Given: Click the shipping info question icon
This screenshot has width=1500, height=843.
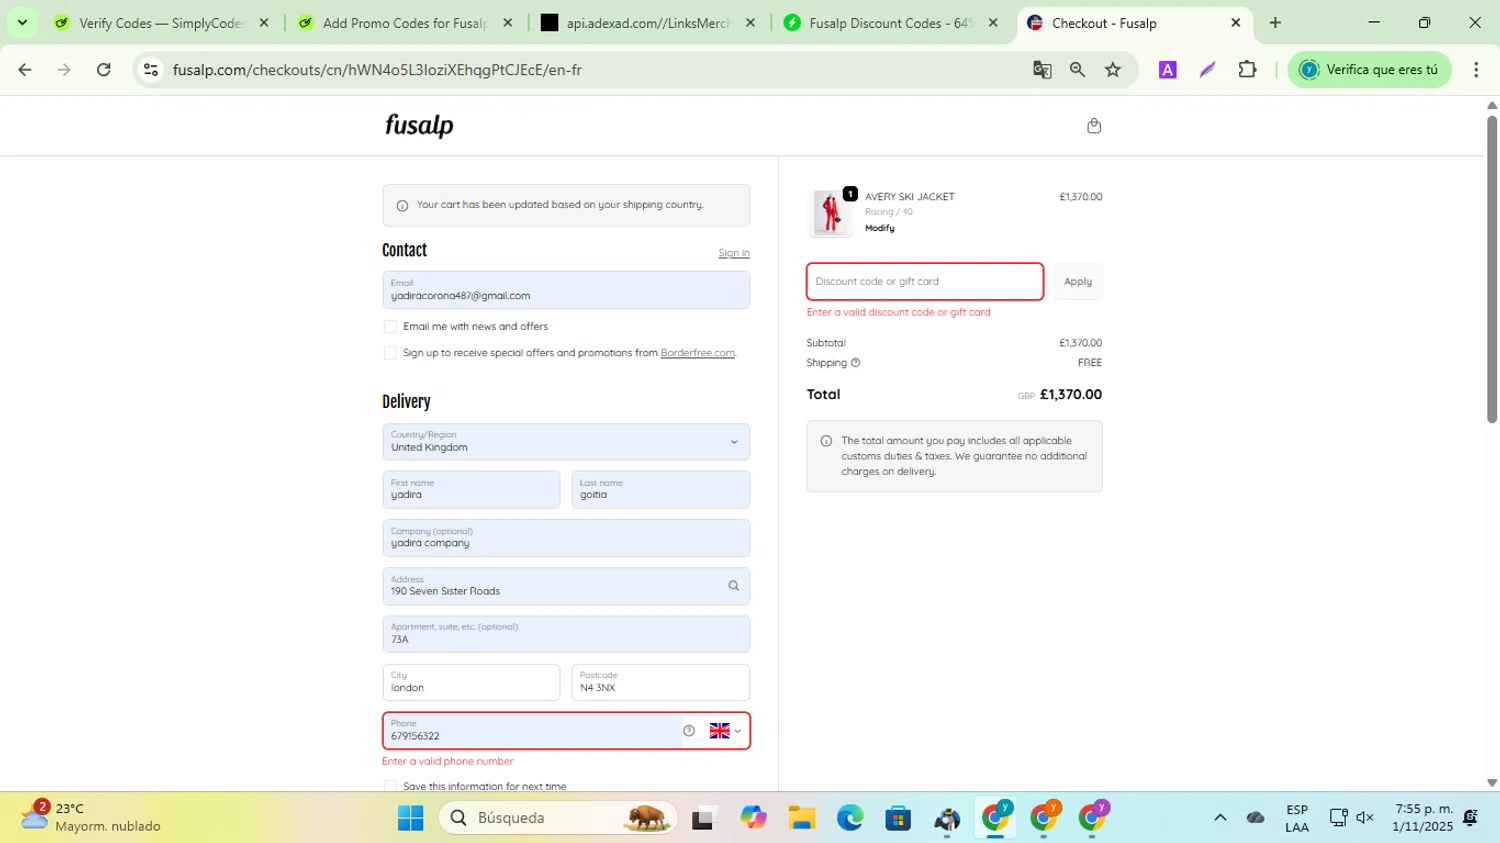Looking at the screenshot, I should pos(855,363).
